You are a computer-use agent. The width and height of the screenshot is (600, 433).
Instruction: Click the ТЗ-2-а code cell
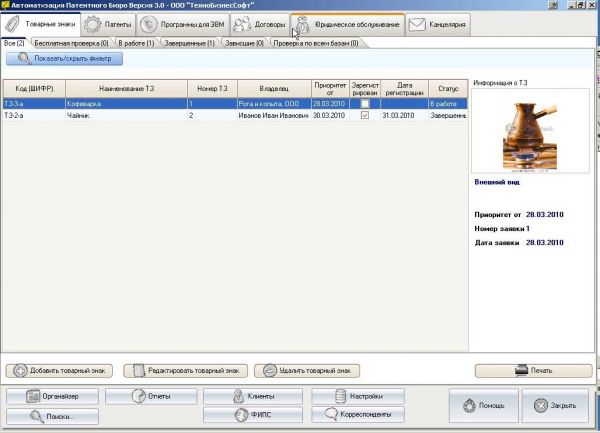[x=34, y=115]
